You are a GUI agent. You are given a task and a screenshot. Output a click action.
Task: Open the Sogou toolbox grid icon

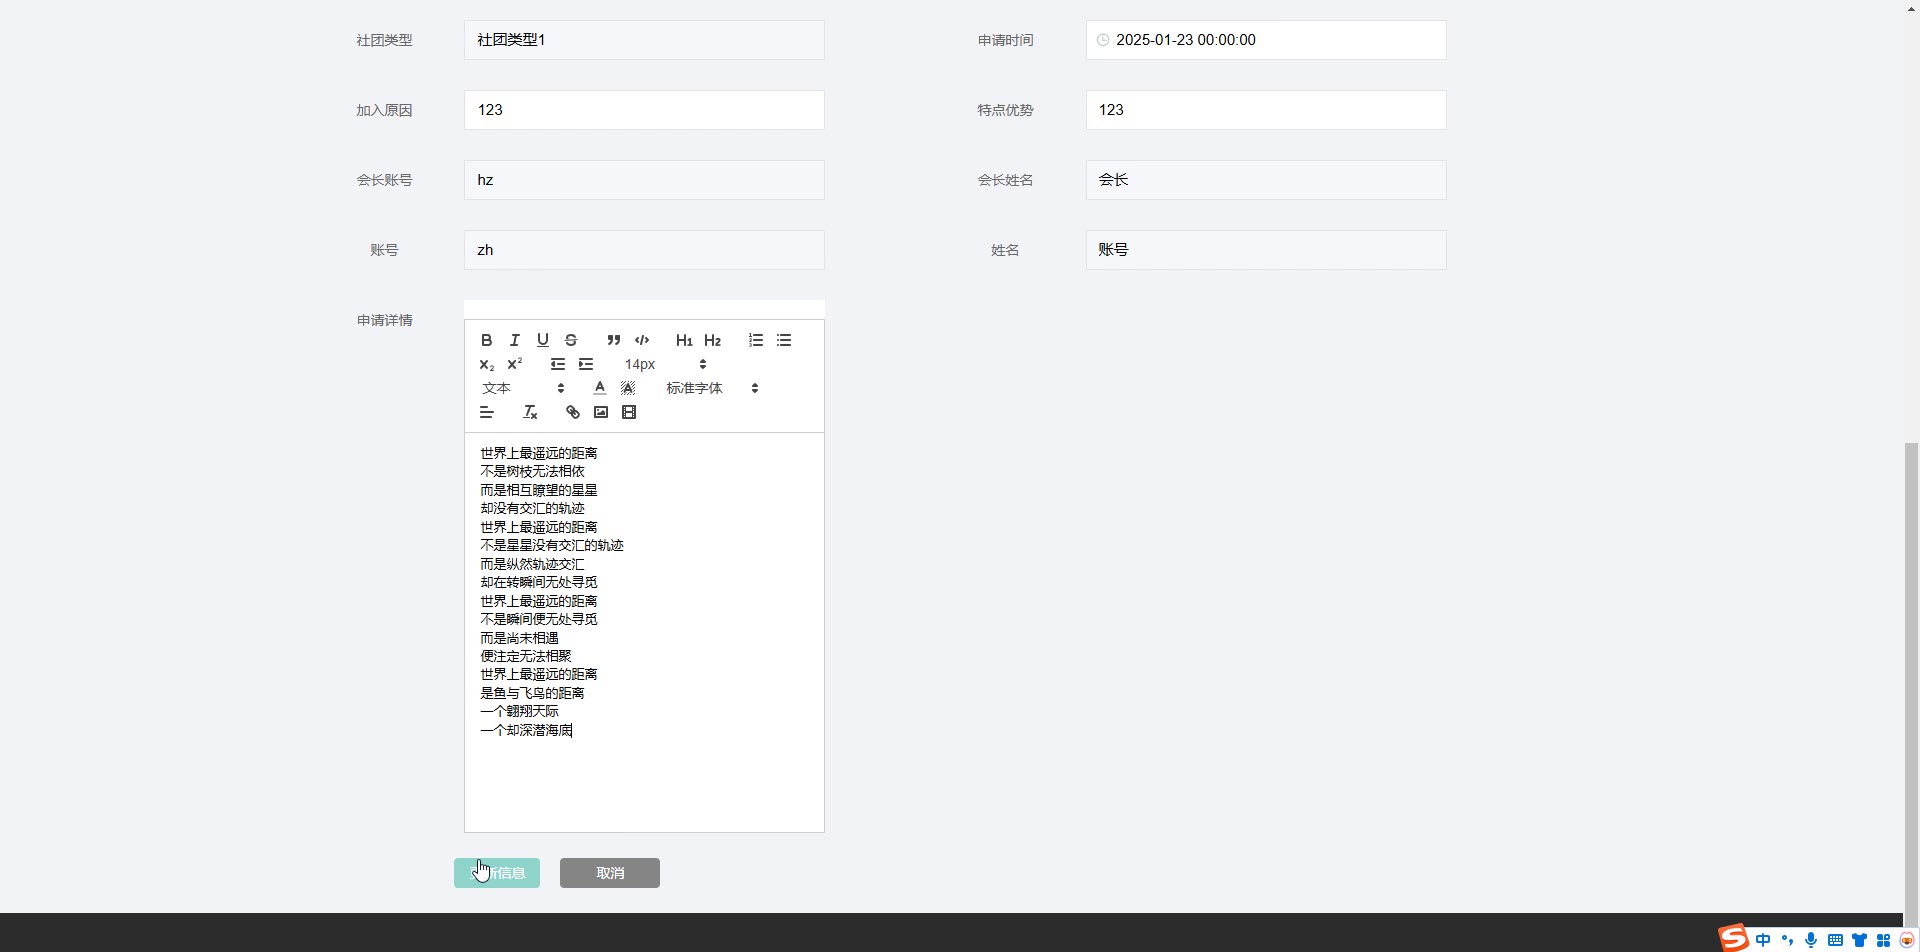pos(1883,940)
